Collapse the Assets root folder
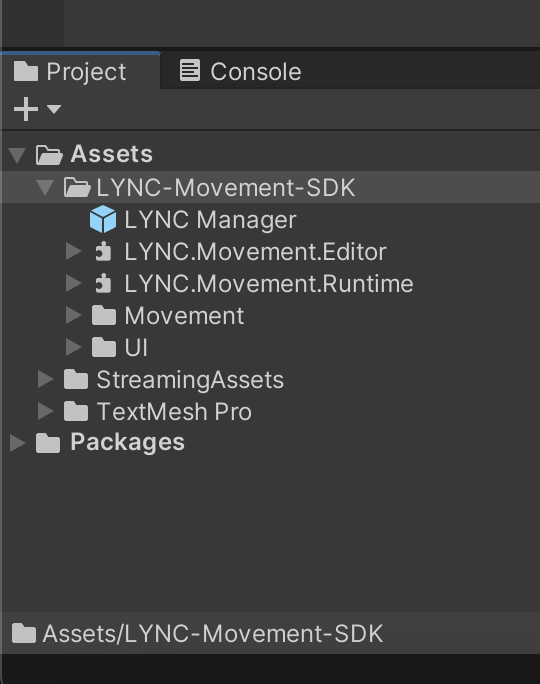540x684 pixels. [x=17, y=155]
